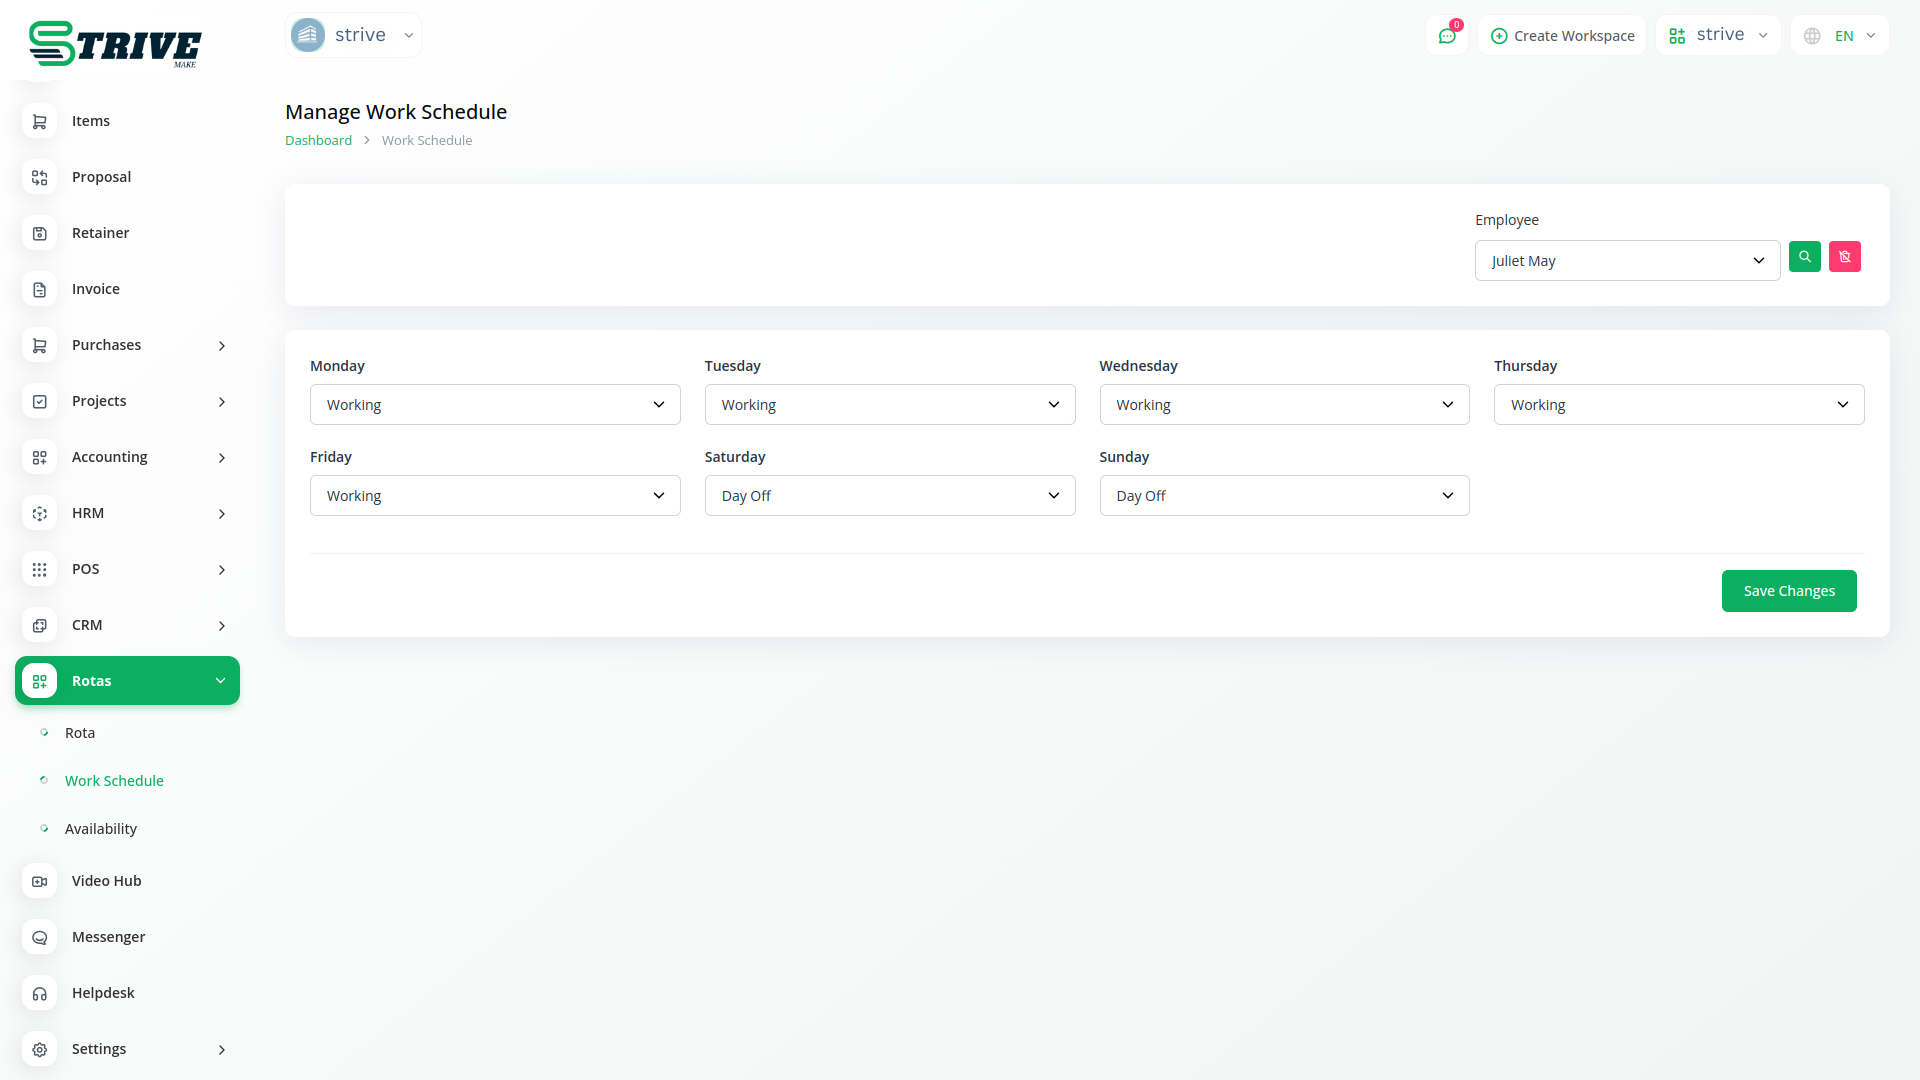Click the Invoice sidebar icon

coord(40,289)
